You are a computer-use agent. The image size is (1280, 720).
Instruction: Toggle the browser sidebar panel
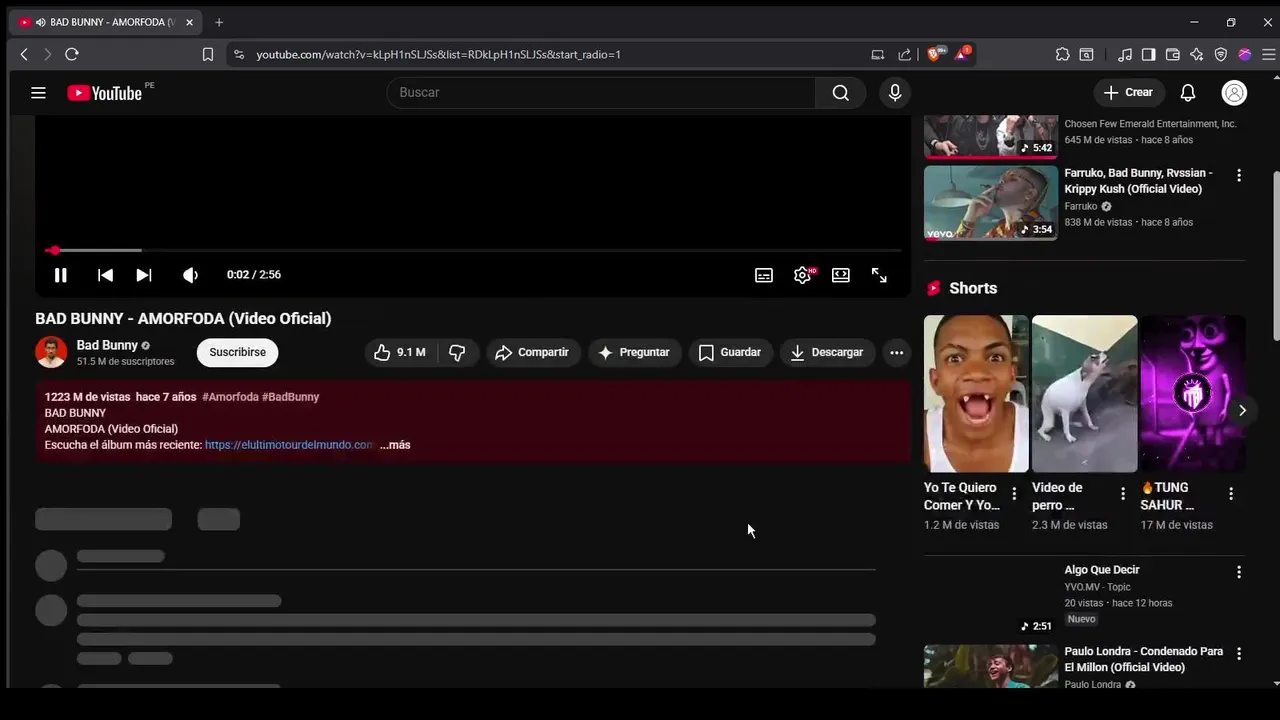pos(1149,54)
